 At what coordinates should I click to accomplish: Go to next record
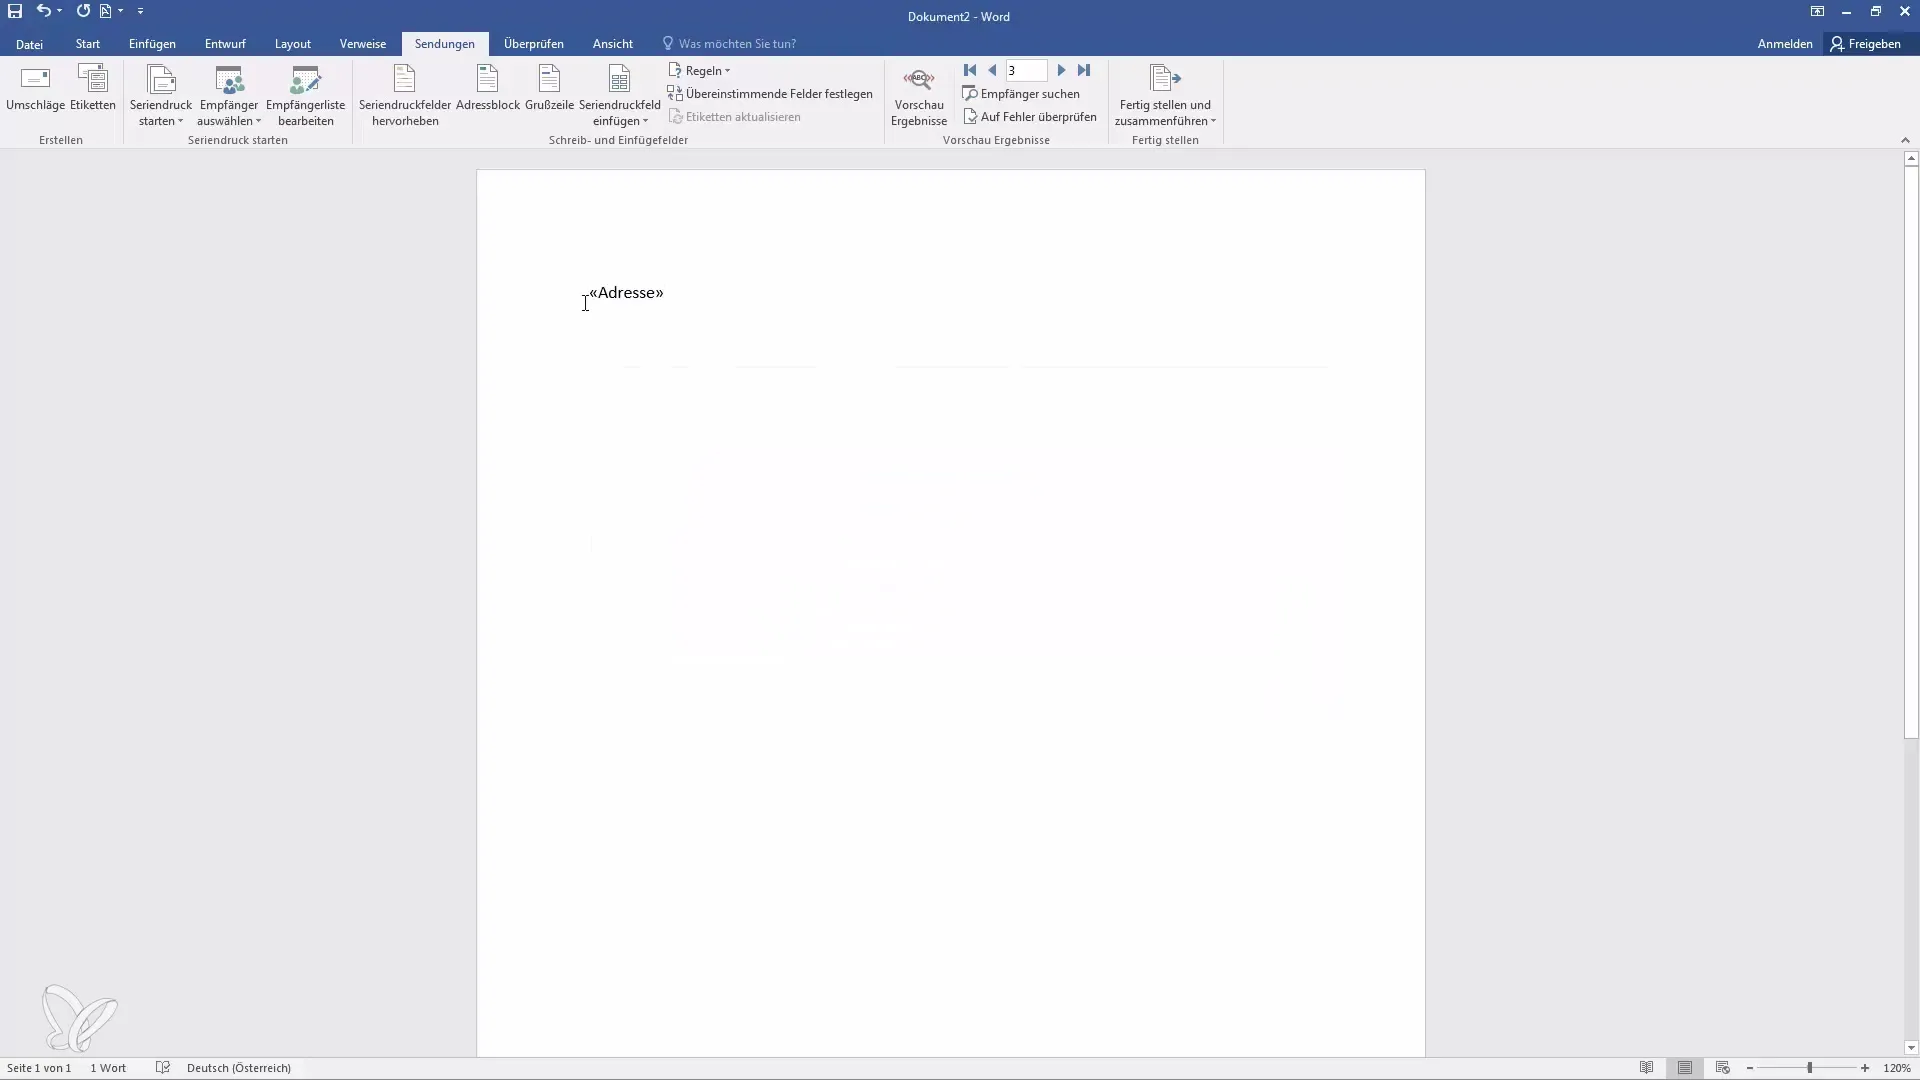coord(1061,70)
